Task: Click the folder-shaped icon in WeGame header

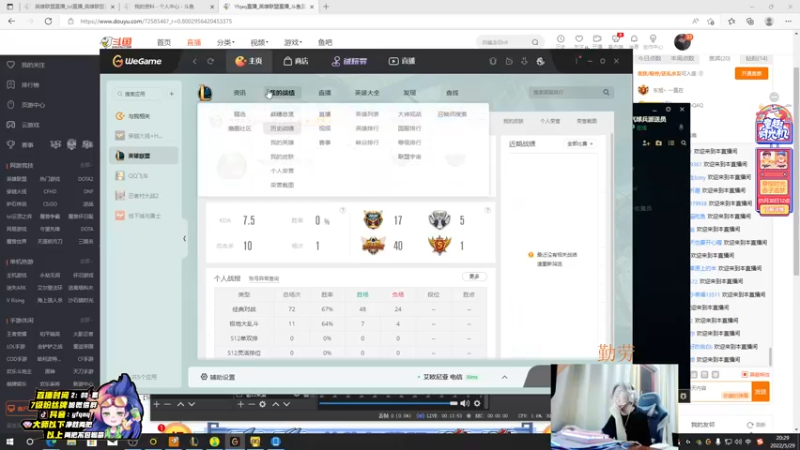Action: pos(509,61)
